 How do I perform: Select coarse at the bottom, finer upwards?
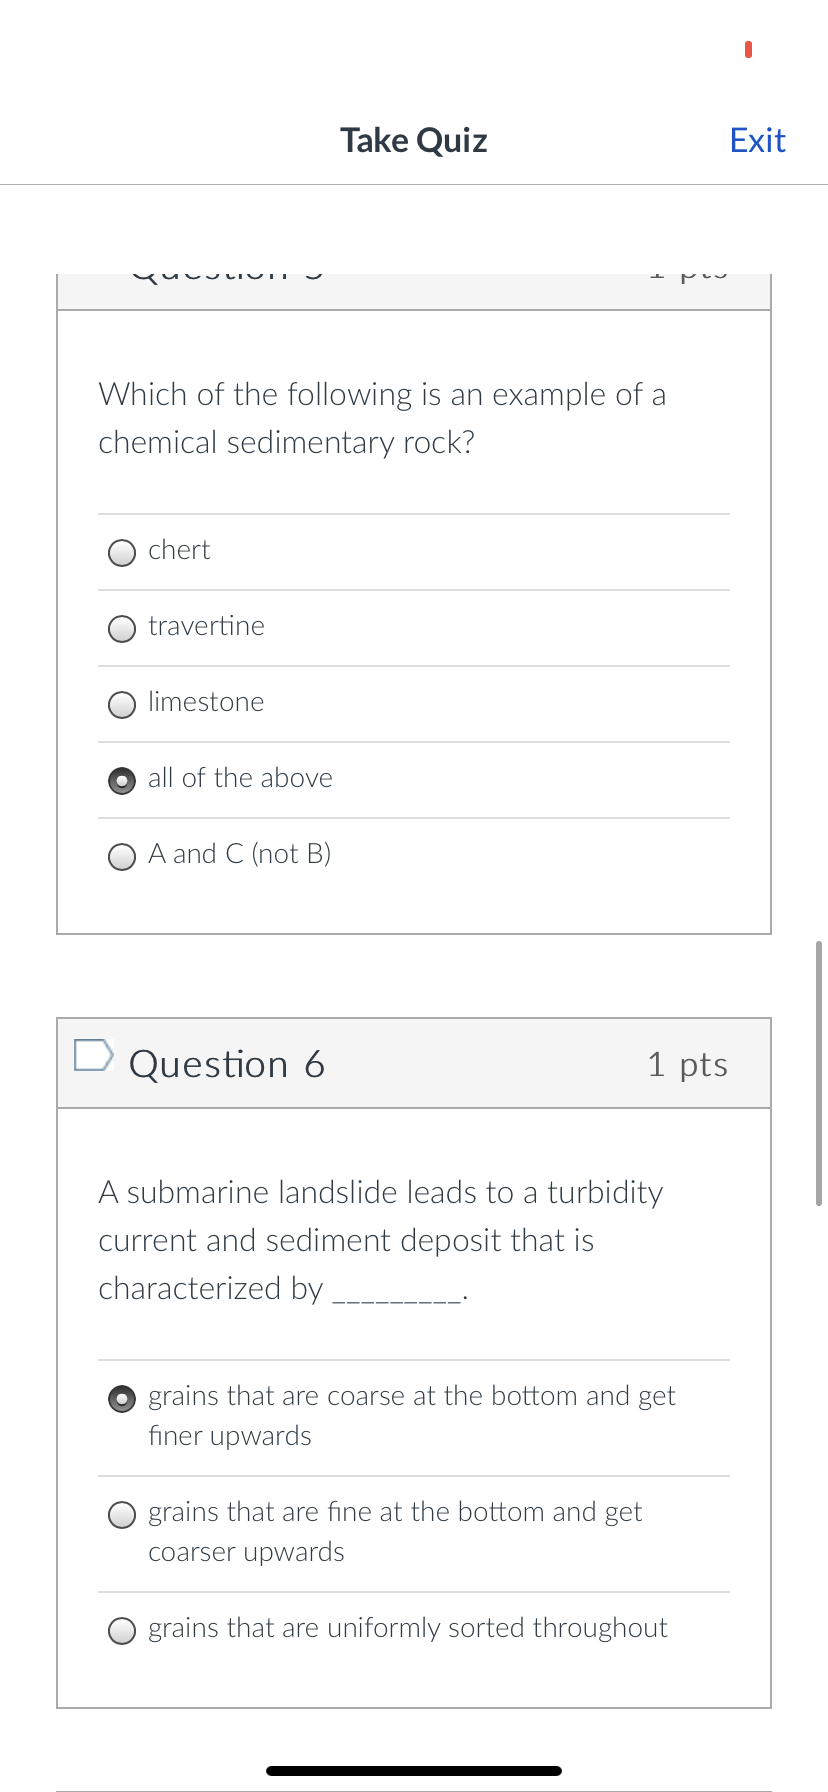coord(122,1399)
